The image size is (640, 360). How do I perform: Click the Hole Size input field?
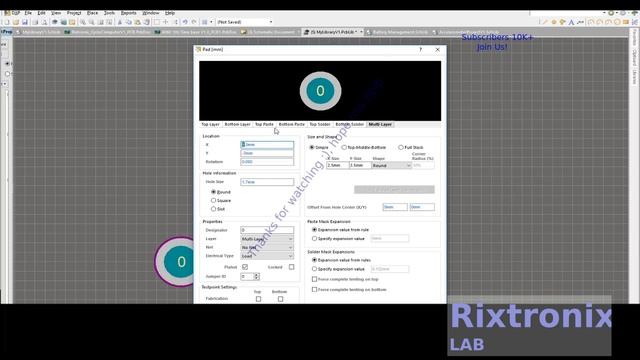[267, 182]
